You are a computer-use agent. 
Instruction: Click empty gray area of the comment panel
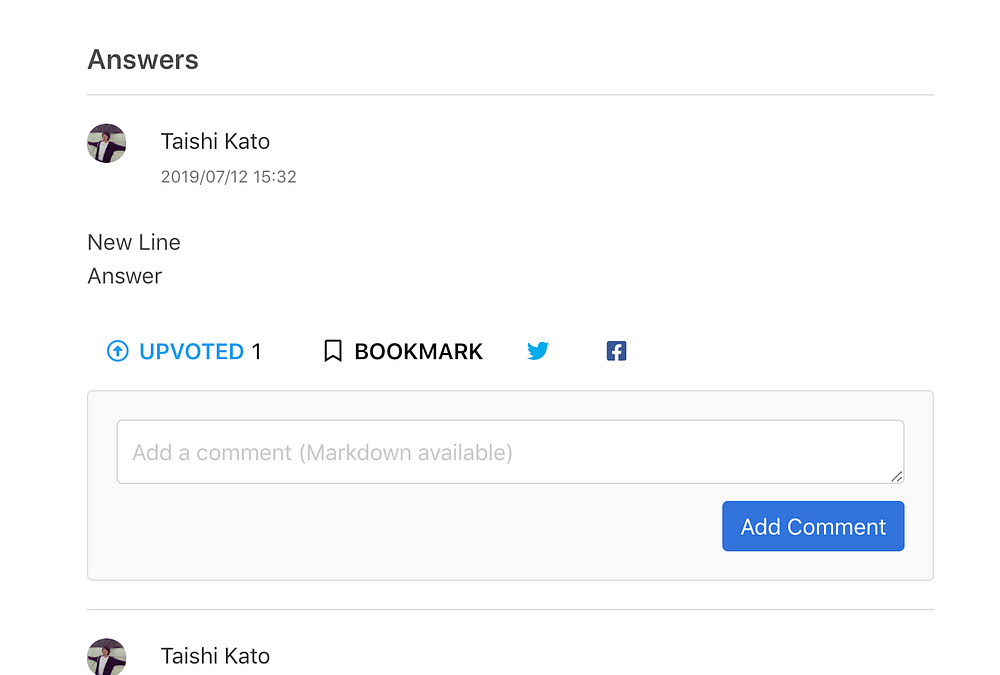click(x=400, y=530)
